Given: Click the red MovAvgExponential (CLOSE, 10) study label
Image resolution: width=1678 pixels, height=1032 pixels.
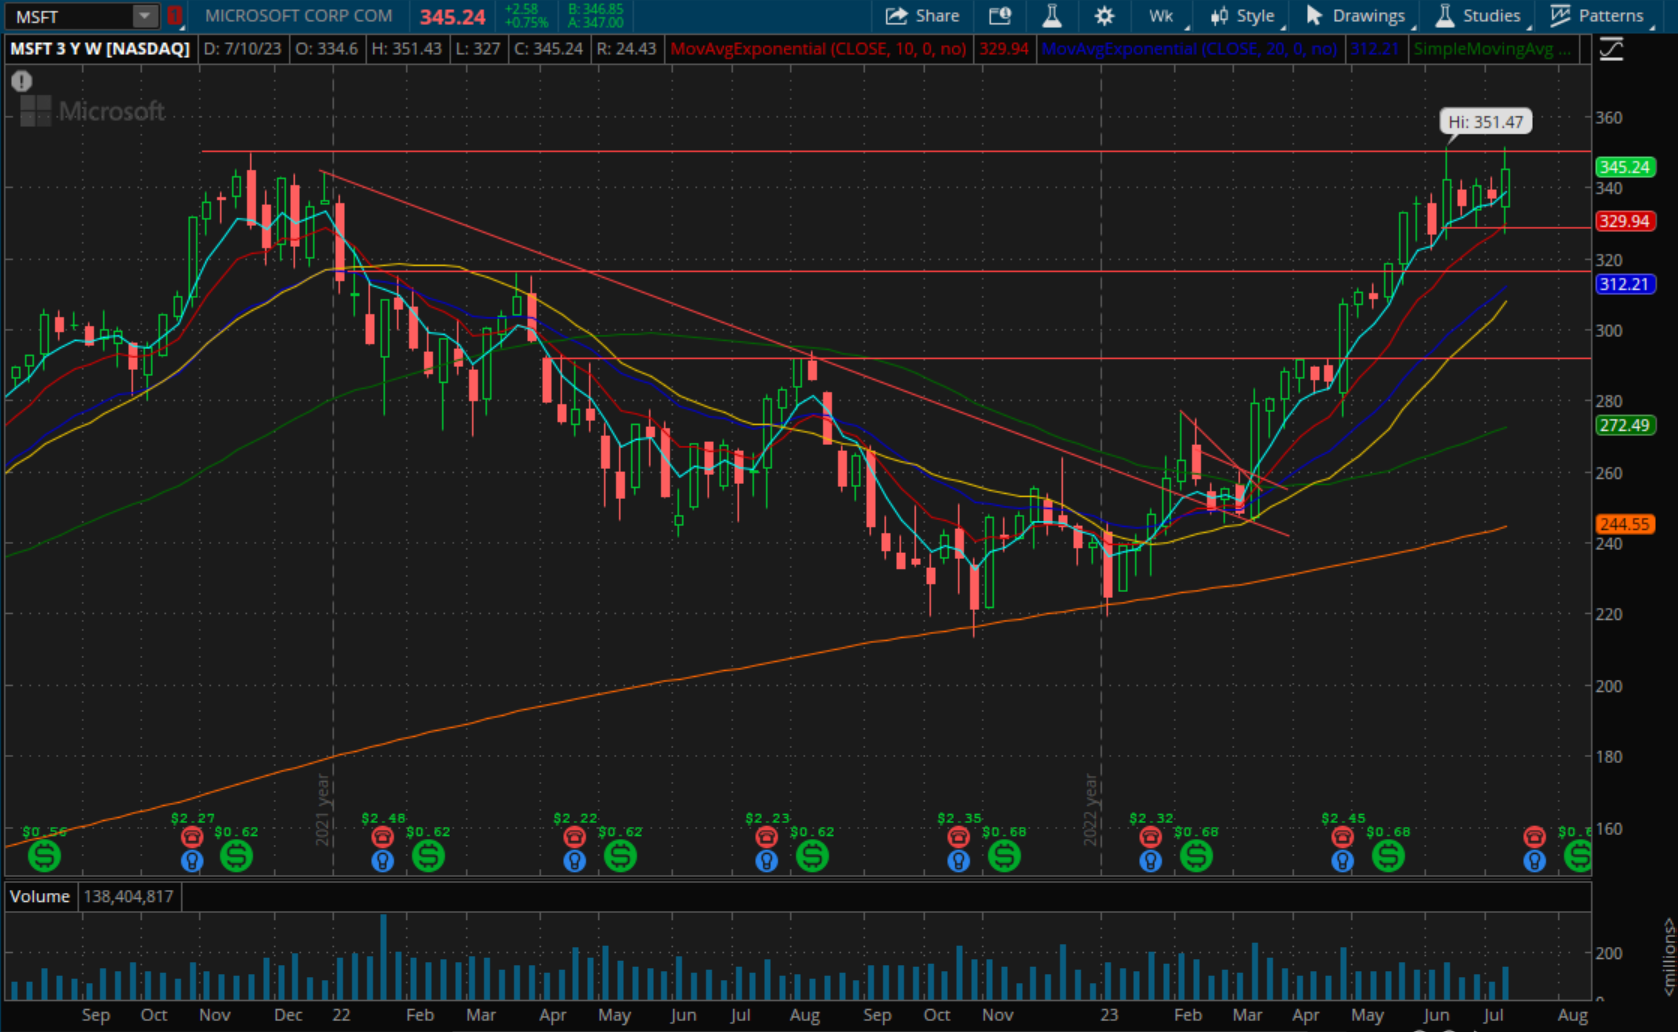Looking at the screenshot, I should tap(818, 48).
